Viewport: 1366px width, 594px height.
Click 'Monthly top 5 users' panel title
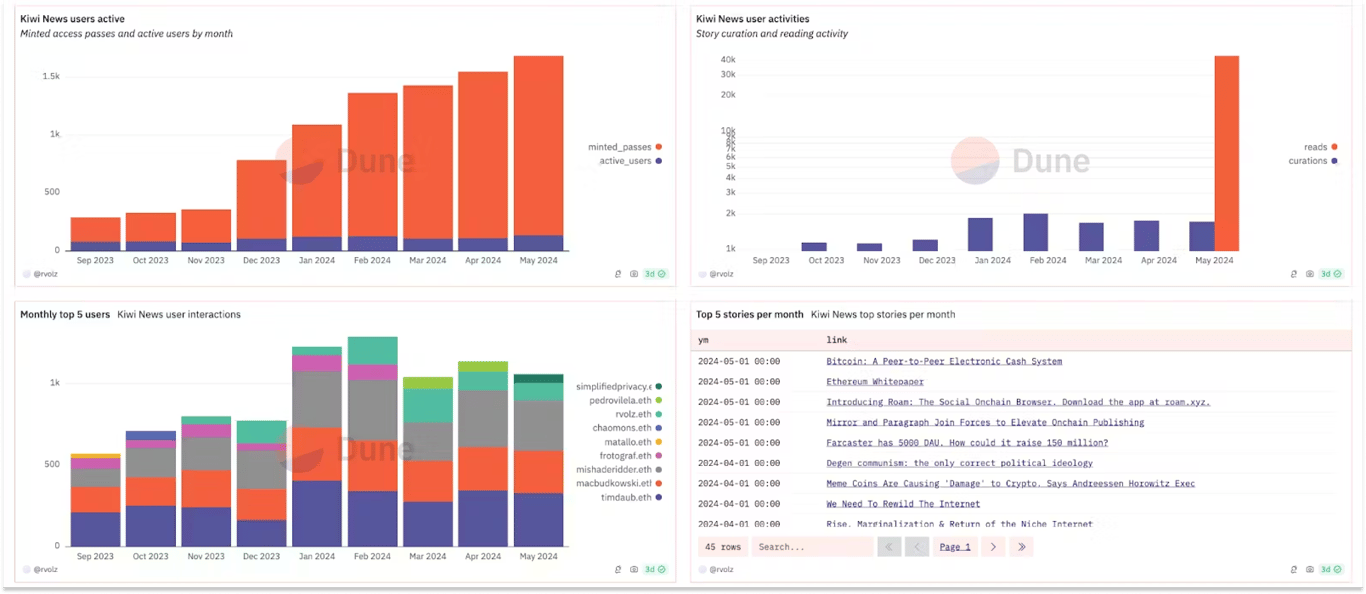coord(65,314)
